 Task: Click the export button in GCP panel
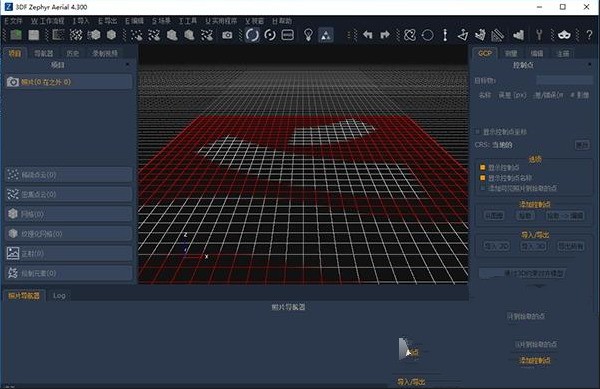[571, 246]
